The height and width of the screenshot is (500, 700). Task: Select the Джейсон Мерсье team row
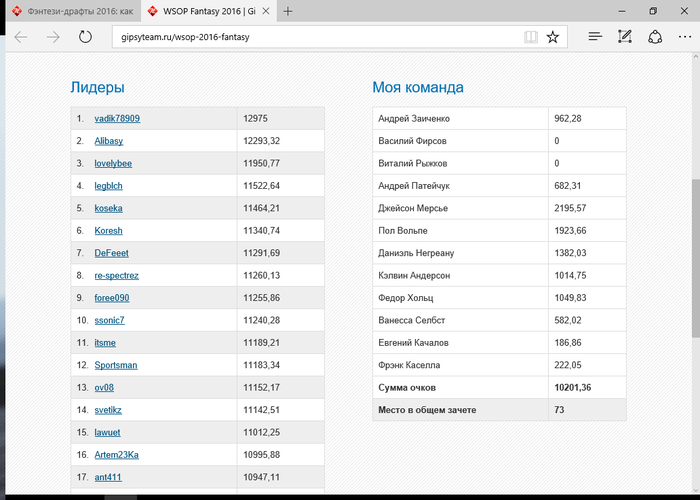[499, 208]
